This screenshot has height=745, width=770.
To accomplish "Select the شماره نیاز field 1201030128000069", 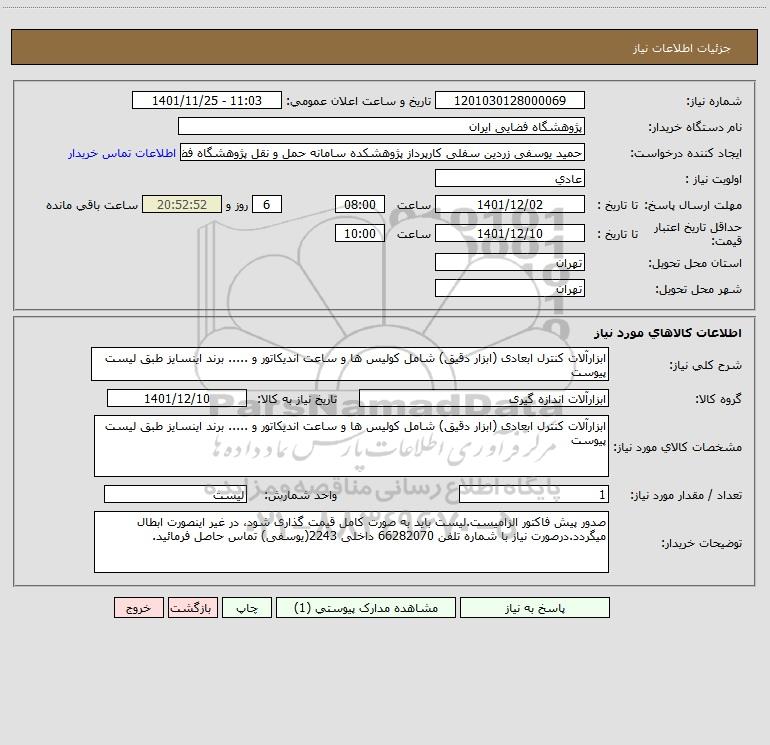I will pos(510,100).
